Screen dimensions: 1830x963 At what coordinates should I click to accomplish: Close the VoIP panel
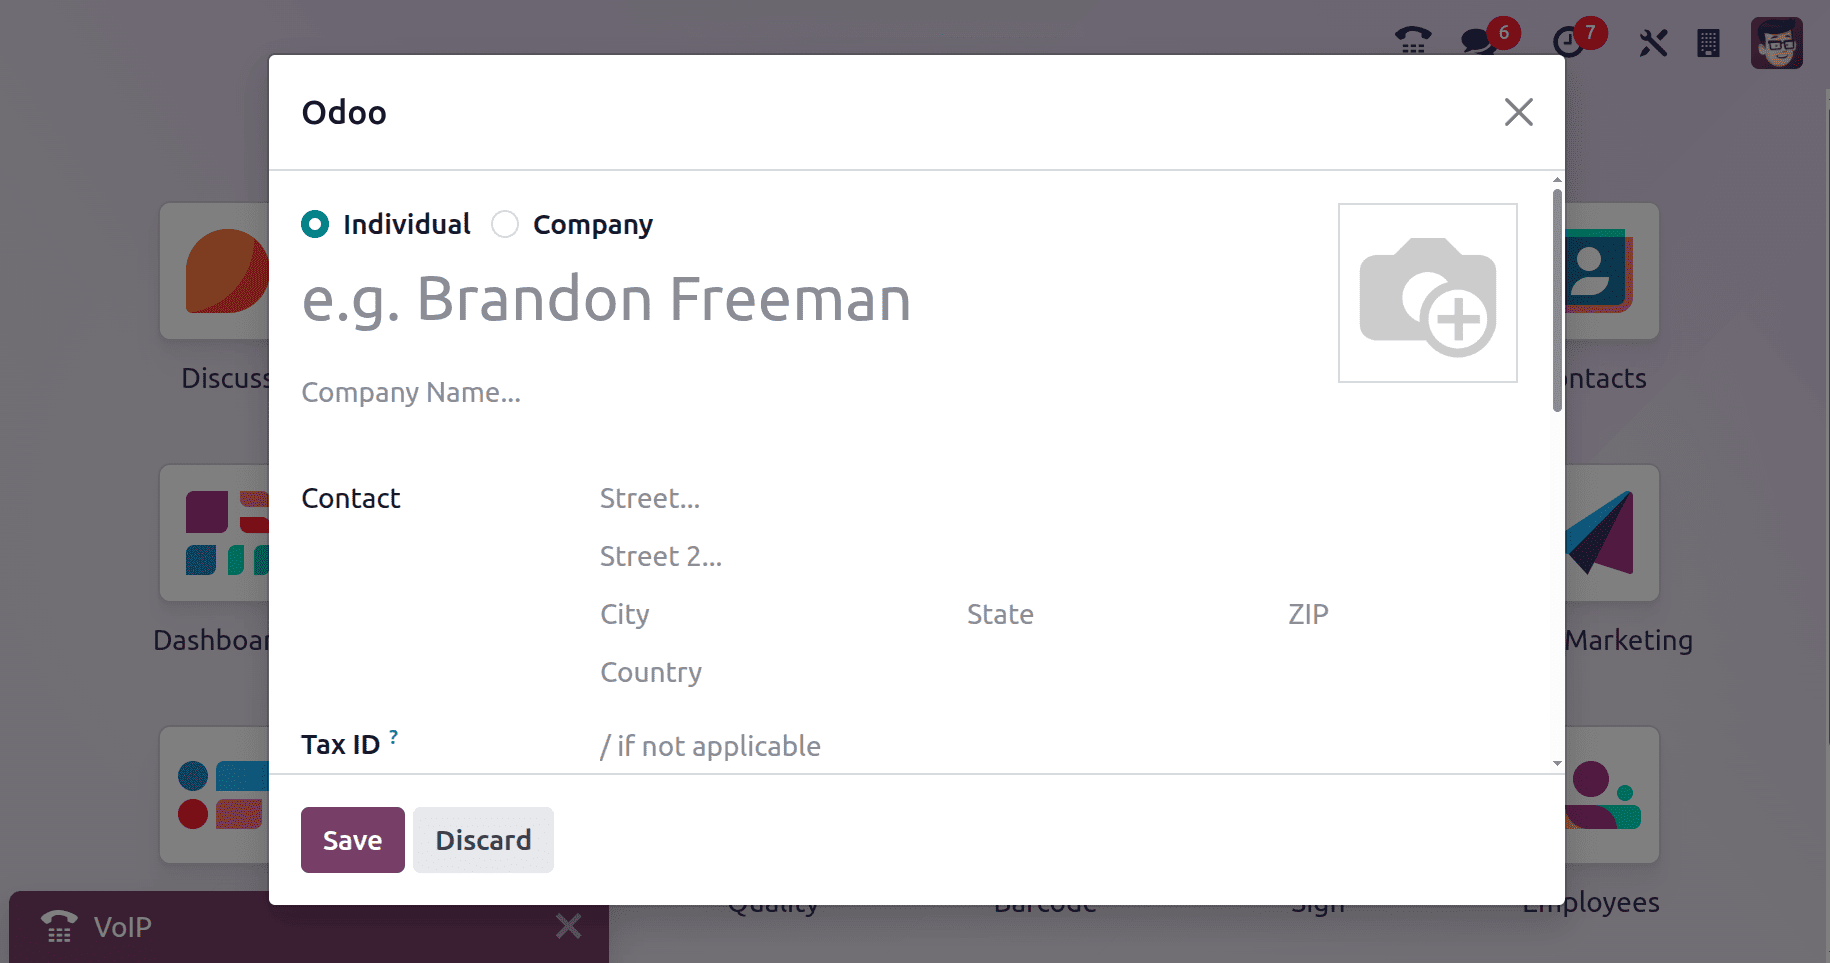coord(568,926)
